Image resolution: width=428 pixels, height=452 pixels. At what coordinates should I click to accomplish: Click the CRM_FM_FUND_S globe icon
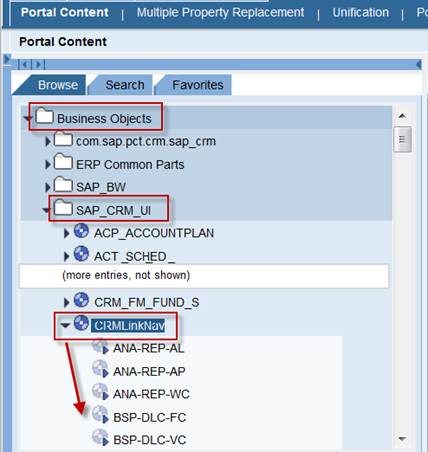coord(81,300)
